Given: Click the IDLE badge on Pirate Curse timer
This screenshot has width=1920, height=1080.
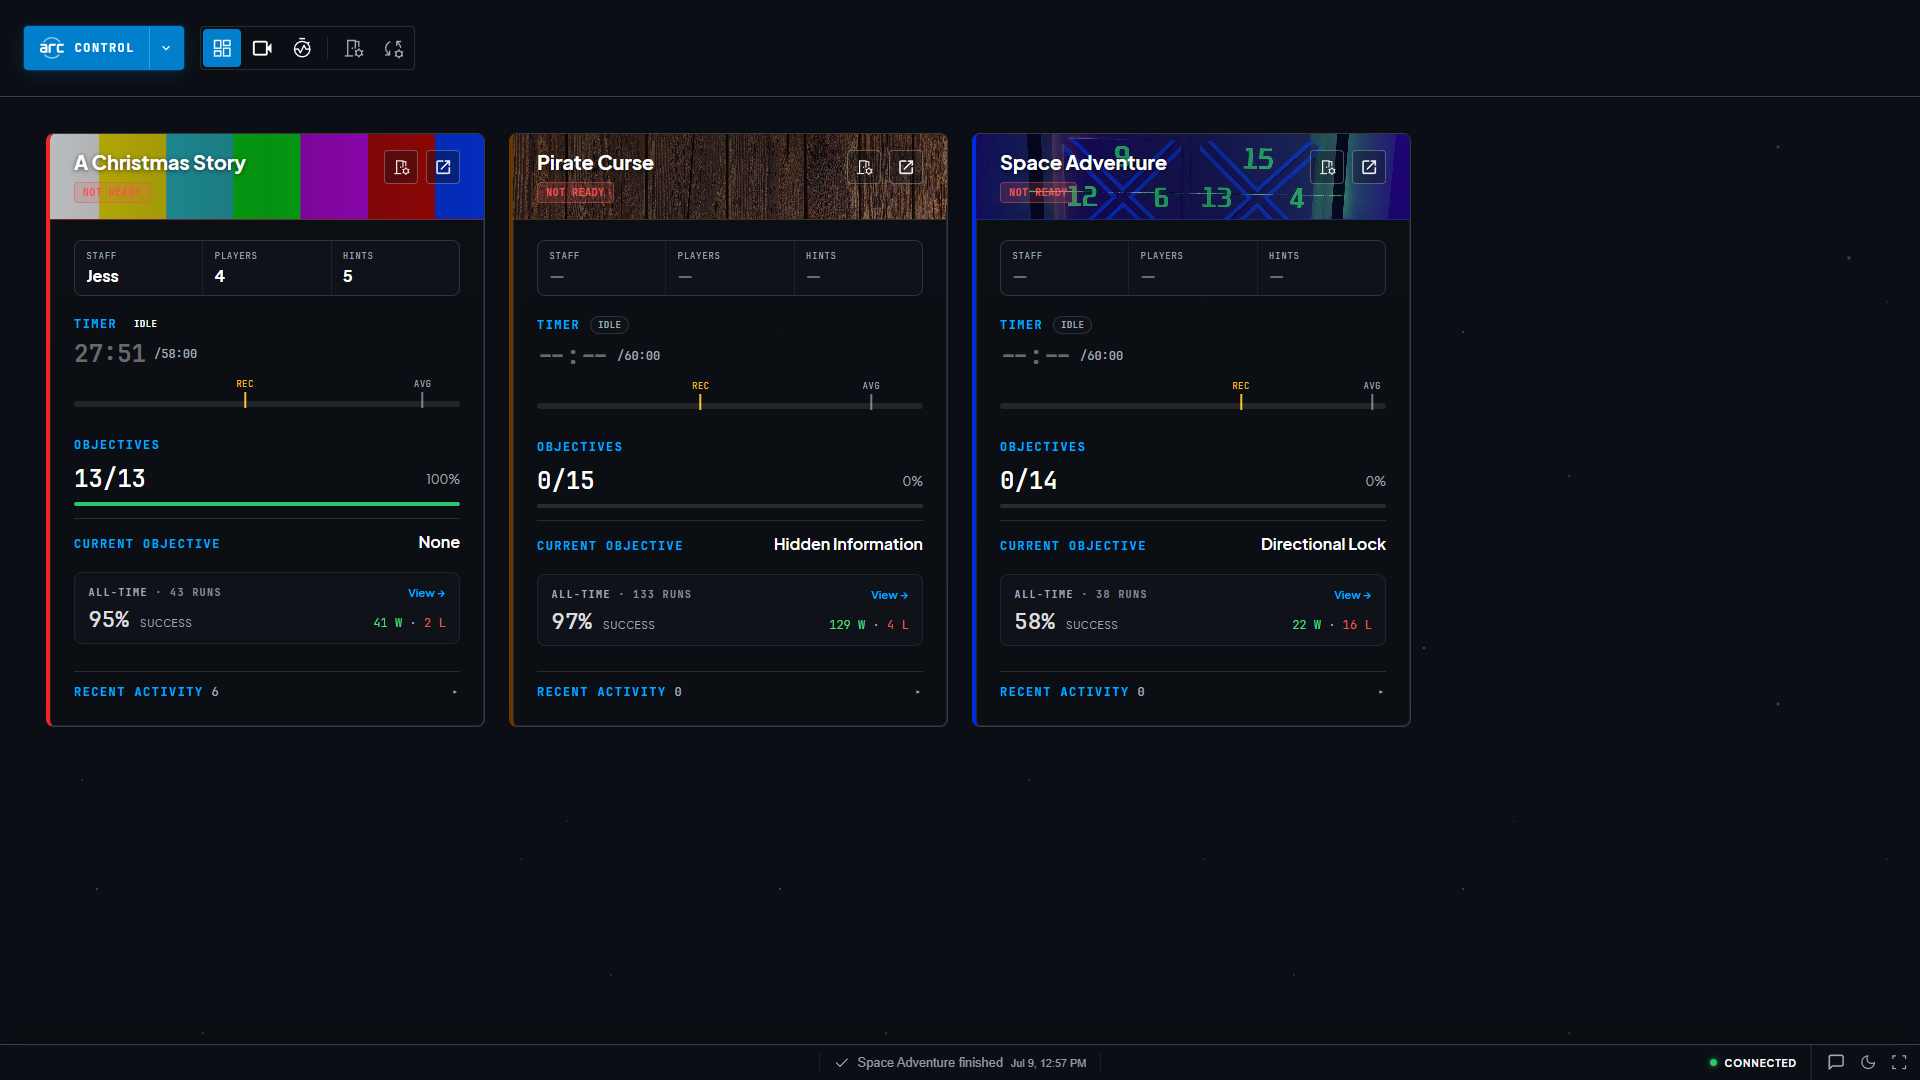Looking at the screenshot, I should [609, 325].
